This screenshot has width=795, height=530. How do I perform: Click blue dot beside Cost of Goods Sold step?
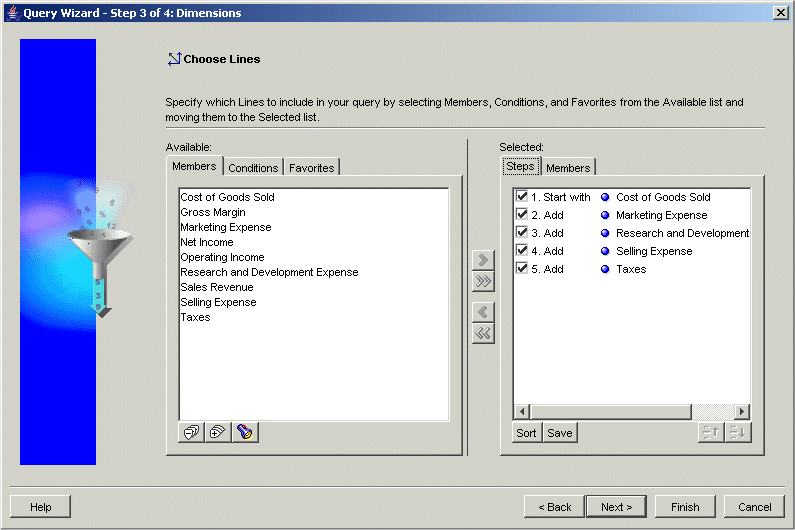click(x=605, y=197)
